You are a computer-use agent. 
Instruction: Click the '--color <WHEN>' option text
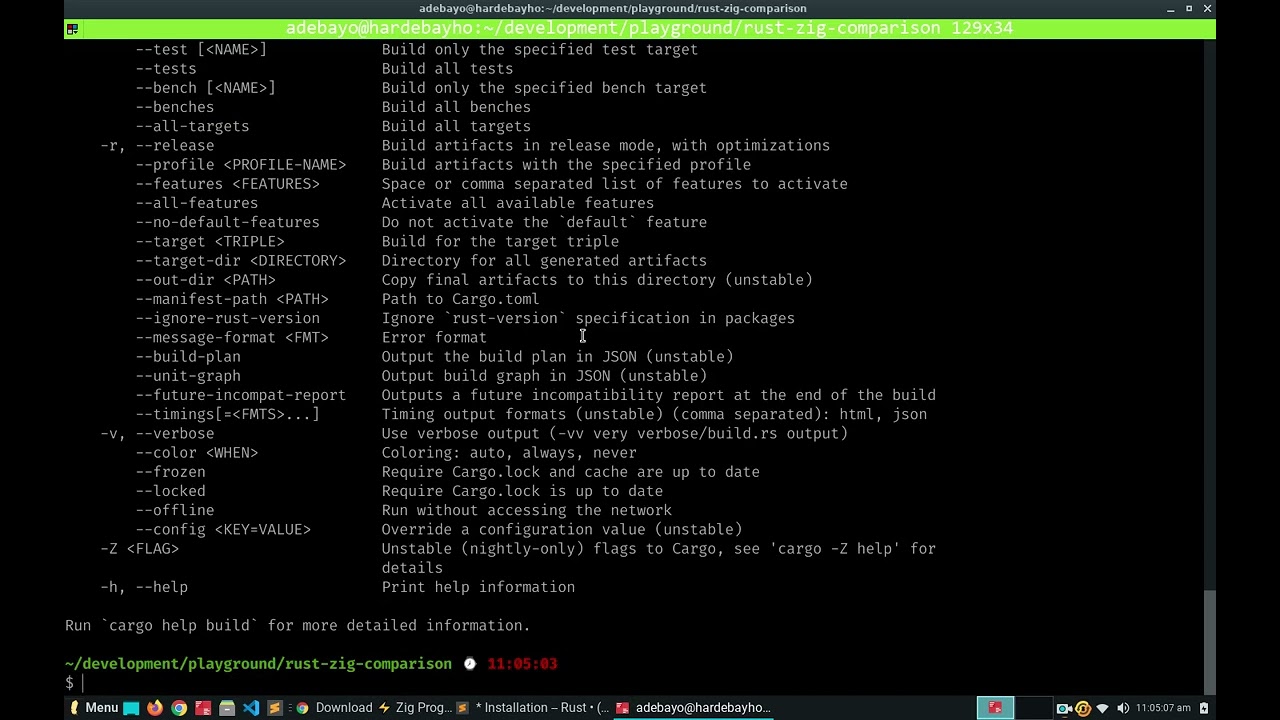[197, 453]
